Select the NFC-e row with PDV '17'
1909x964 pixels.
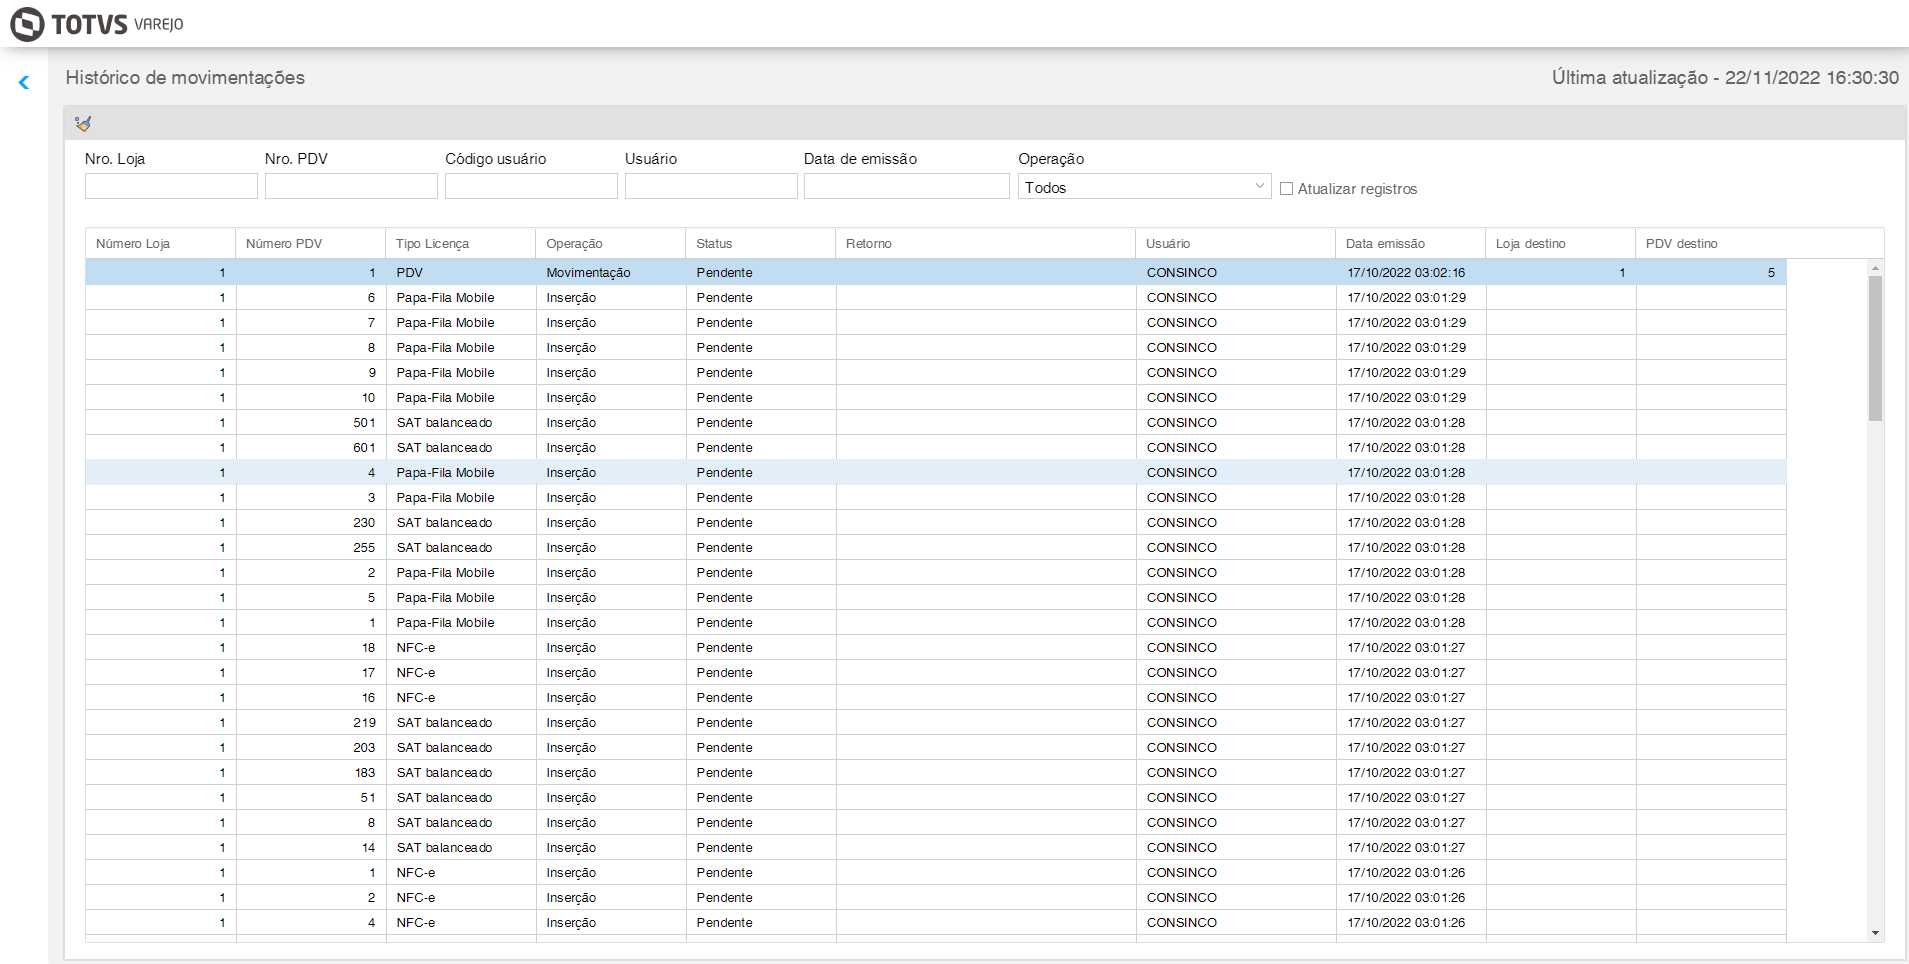[936, 673]
